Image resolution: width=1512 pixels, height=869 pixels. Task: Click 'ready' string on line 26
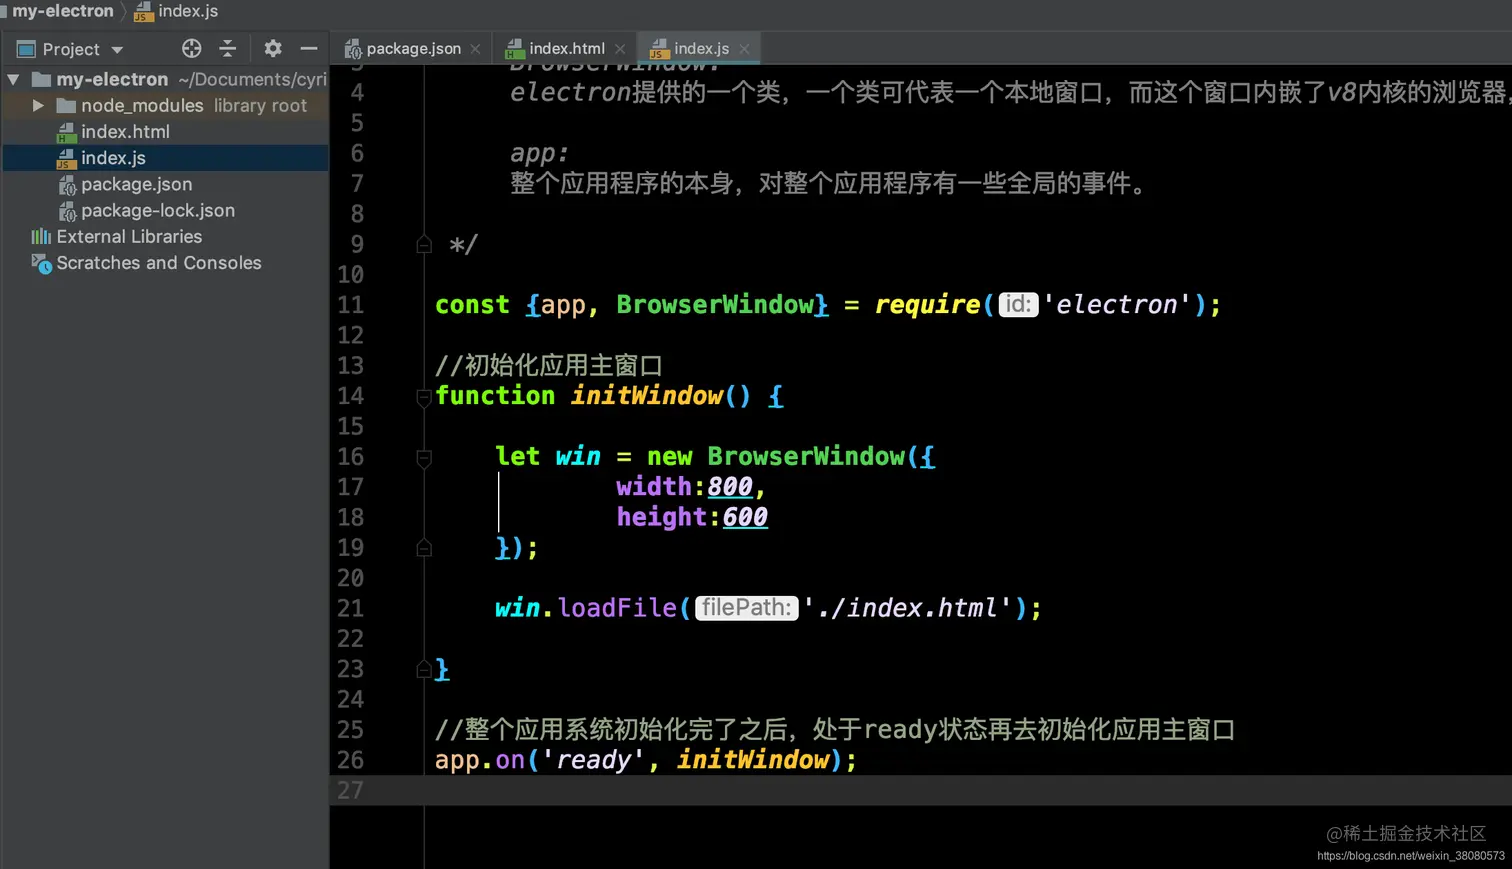coord(593,760)
